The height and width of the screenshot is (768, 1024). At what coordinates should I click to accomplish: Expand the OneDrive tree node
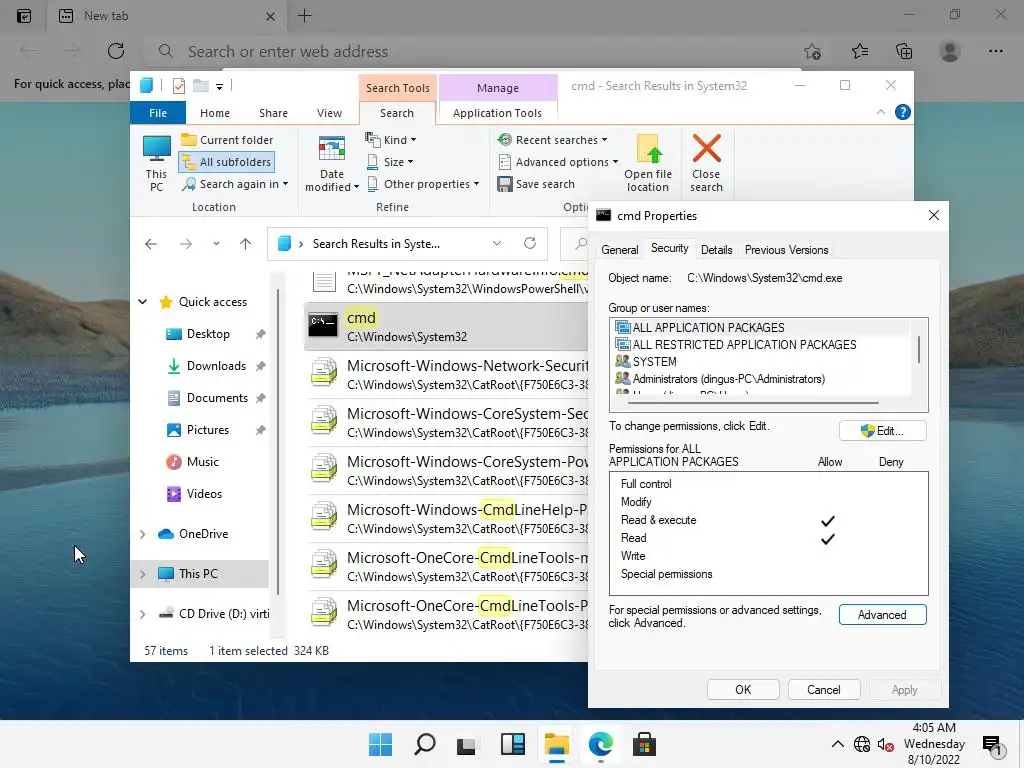click(142, 534)
